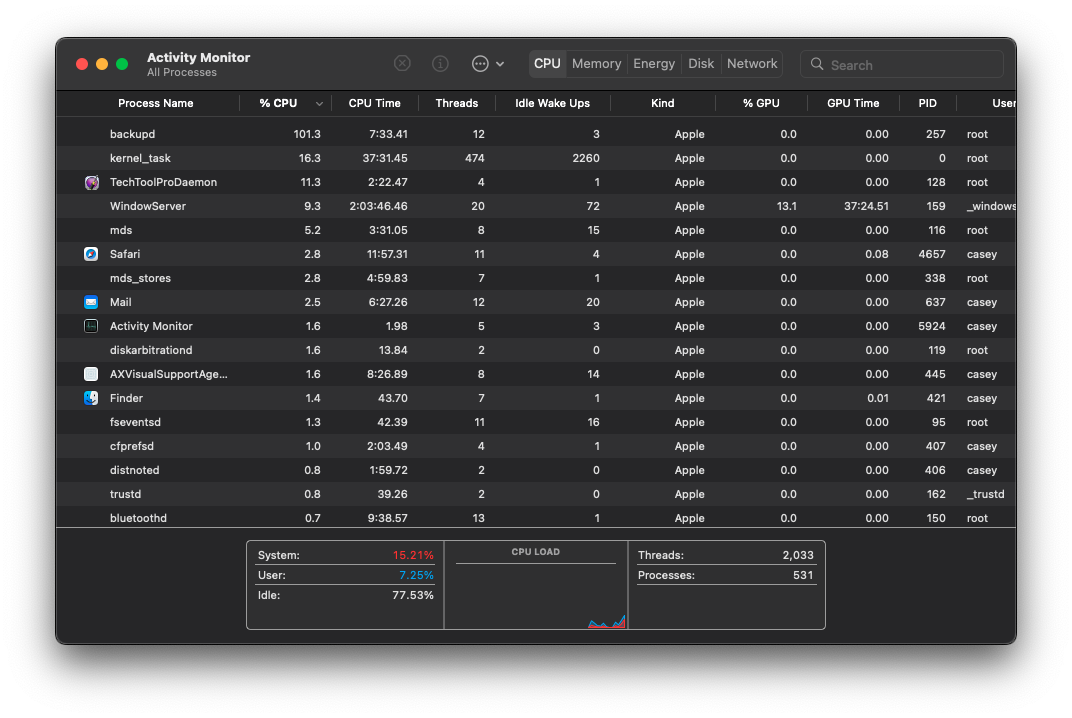Sort by Kind column header
This screenshot has width=1072, height=718.
pos(662,103)
